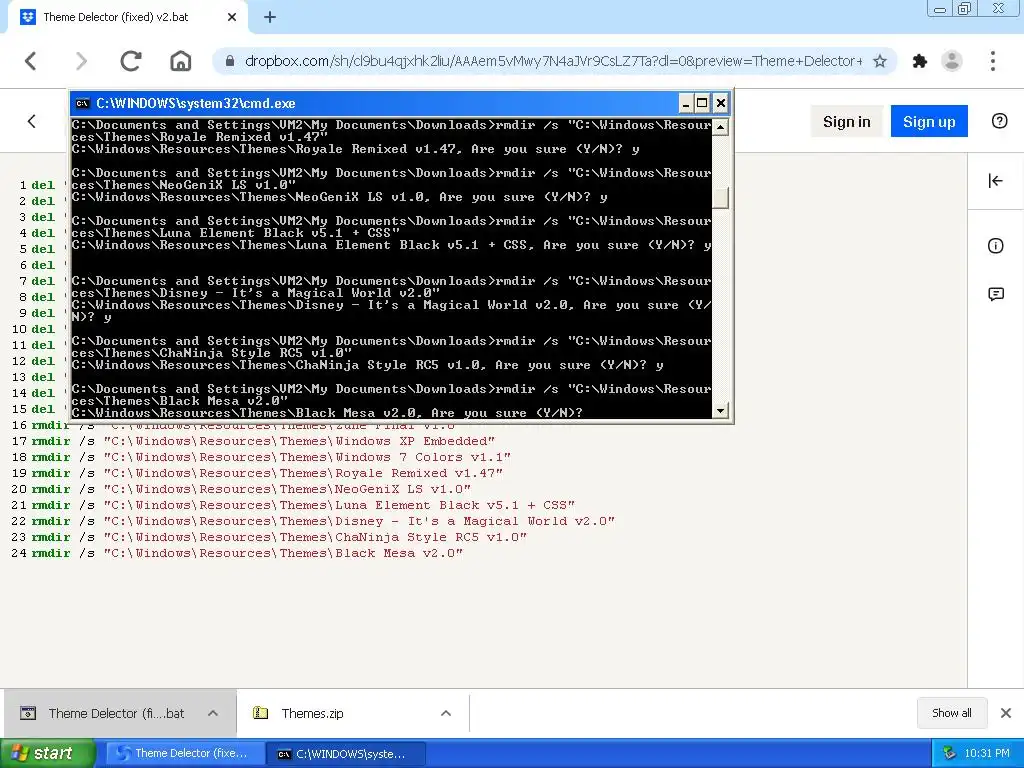Viewport: 1024px width, 768px height.
Task: Switch to Theme Detector taskbar item
Action: 184,754
